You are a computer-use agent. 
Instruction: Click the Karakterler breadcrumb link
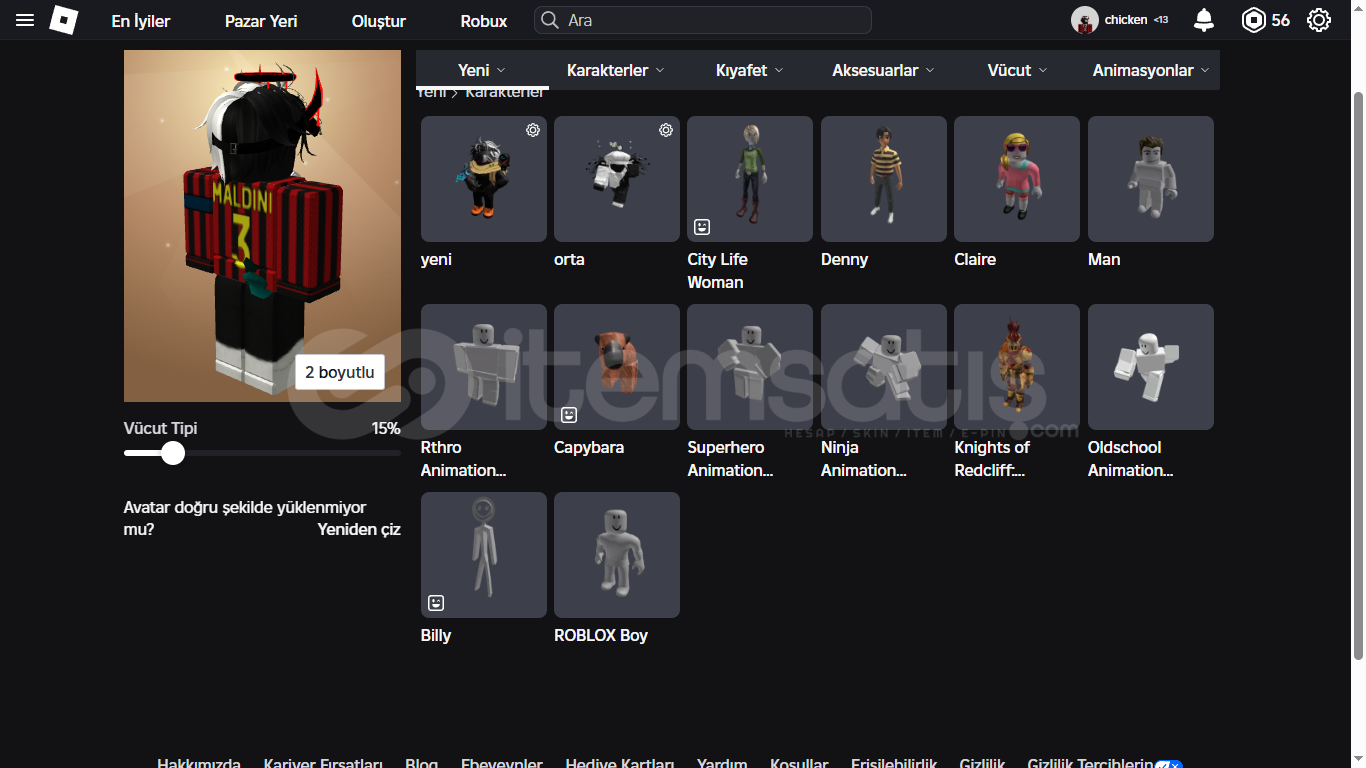(x=505, y=92)
